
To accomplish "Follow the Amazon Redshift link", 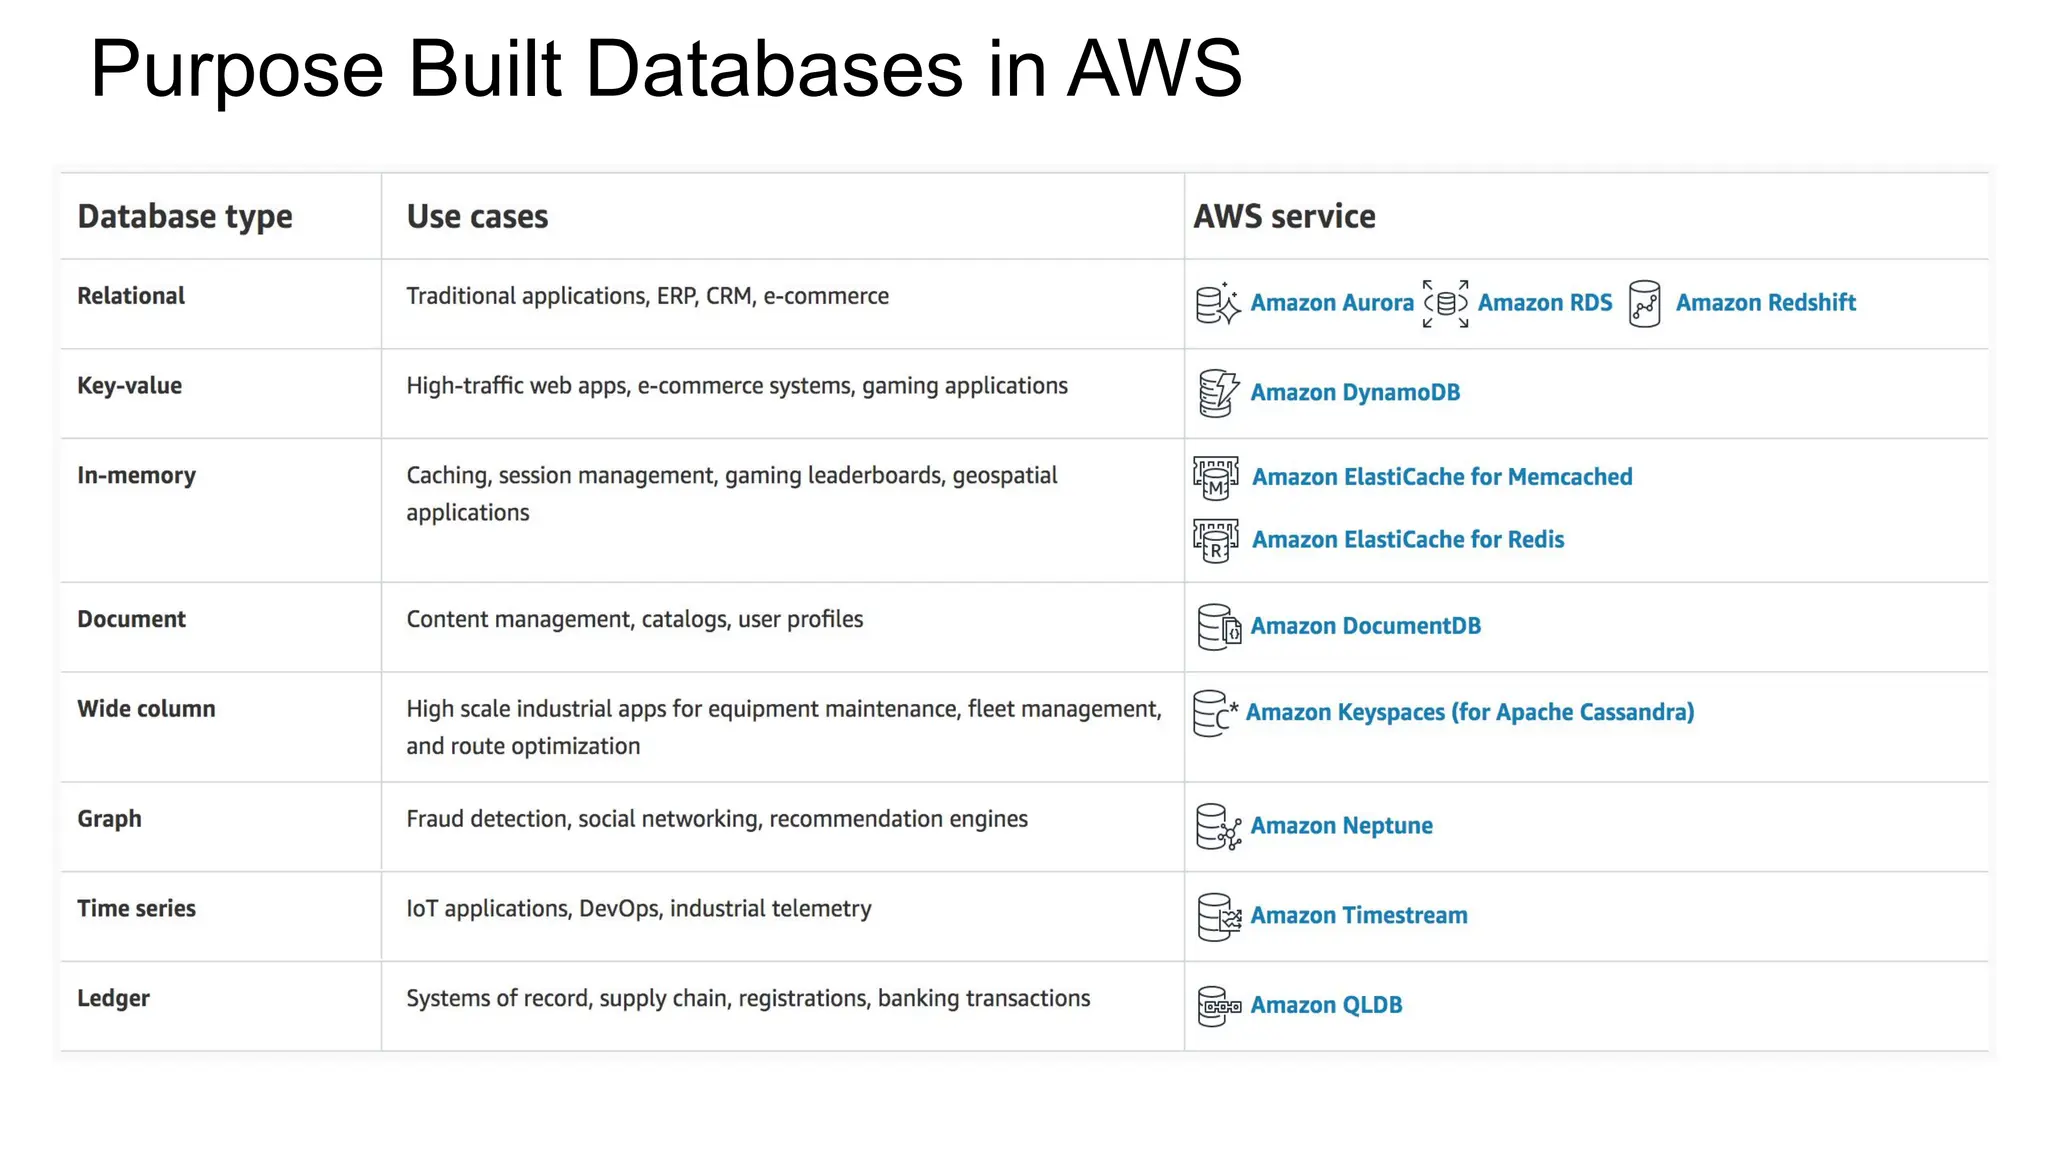I will coord(1765,303).
